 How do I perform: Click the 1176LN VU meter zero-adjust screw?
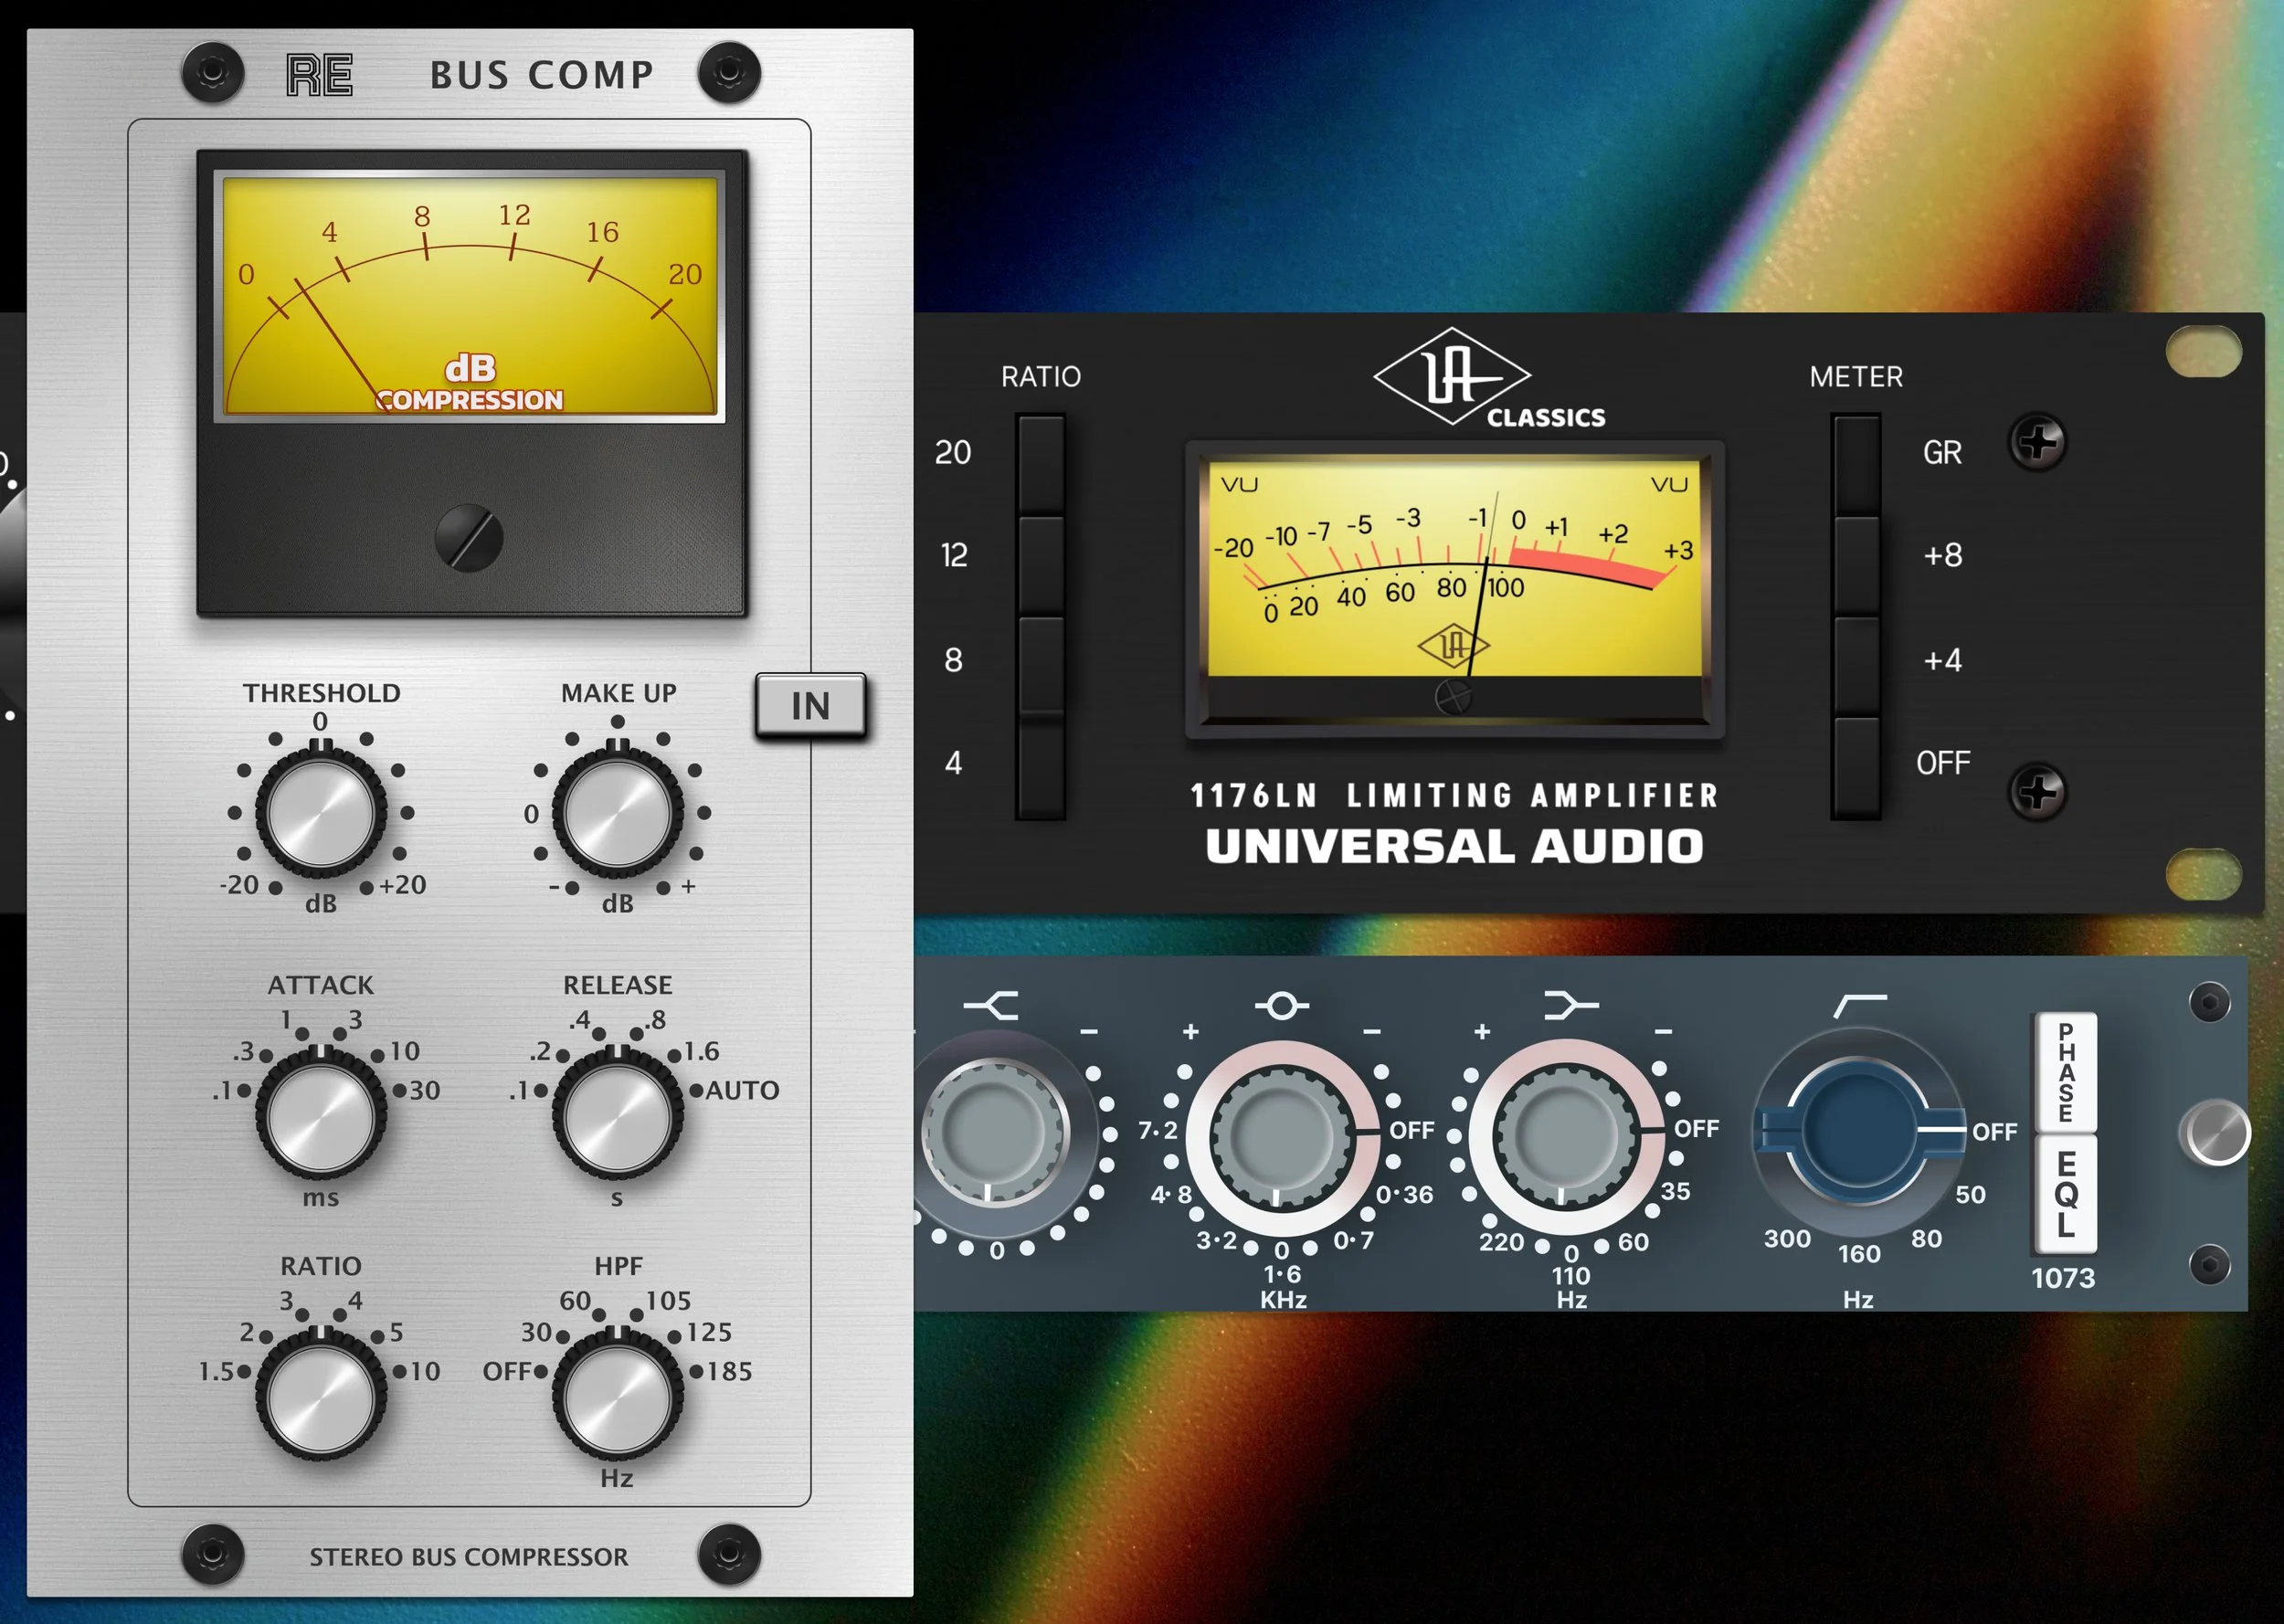tap(1453, 696)
